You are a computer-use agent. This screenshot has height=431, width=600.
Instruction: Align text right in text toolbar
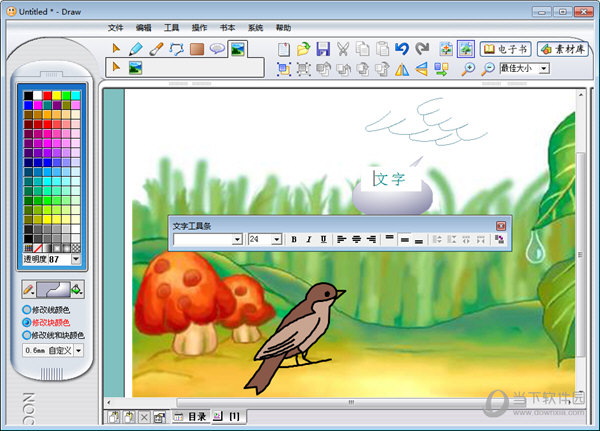(x=371, y=240)
